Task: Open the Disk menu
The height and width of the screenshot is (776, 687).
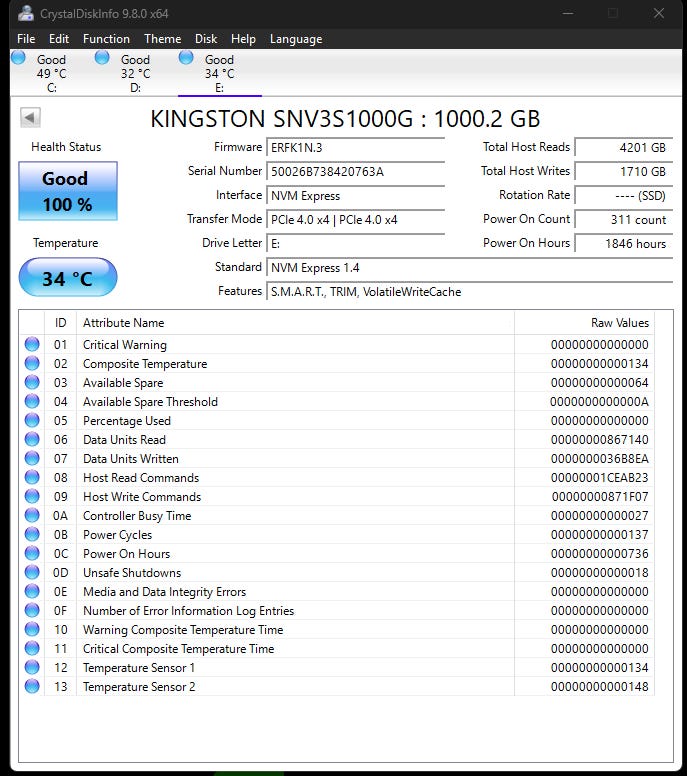Action: (206, 39)
